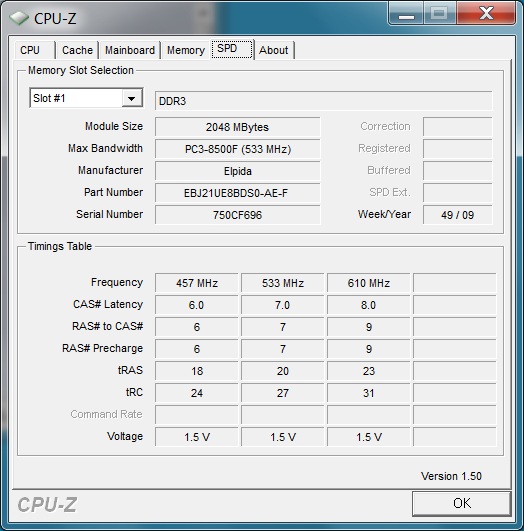Click tRC value 24

click(x=197, y=393)
